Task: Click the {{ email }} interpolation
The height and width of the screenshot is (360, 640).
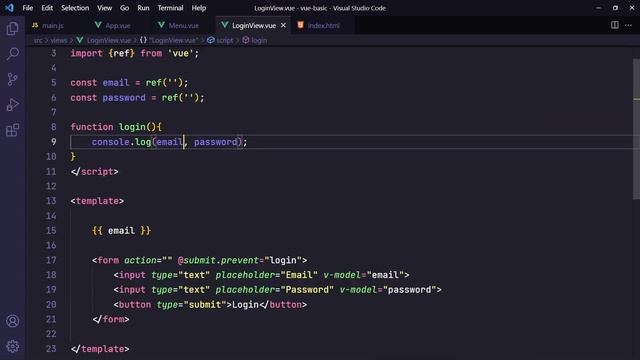Action: [x=122, y=231]
